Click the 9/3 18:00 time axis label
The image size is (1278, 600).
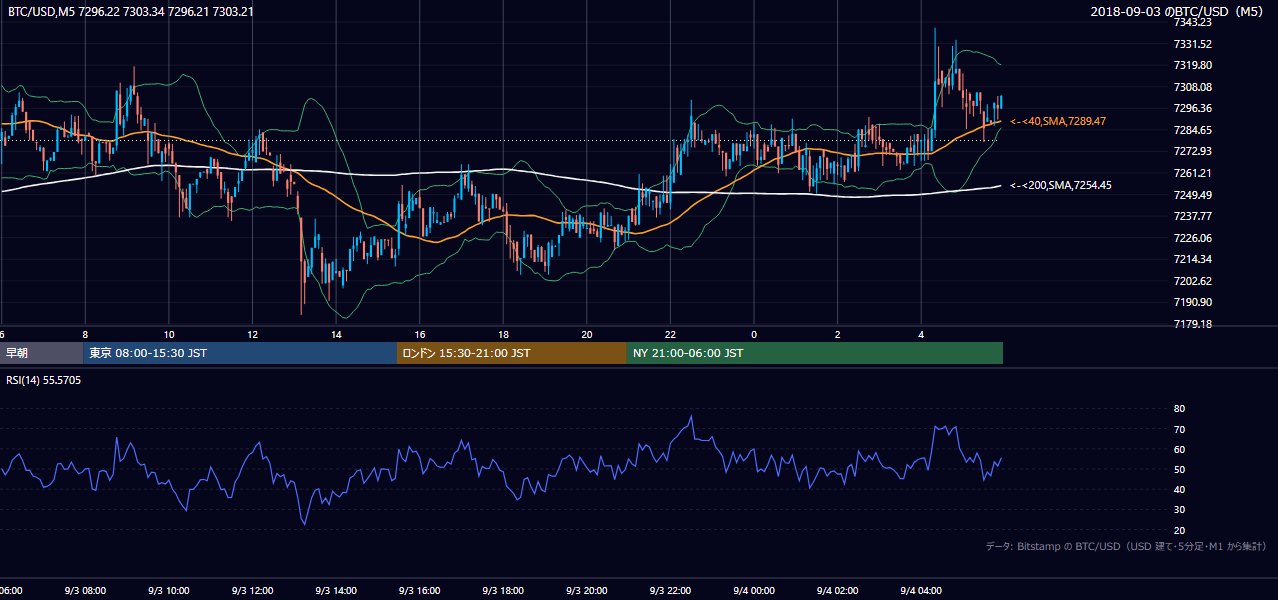click(503, 591)
